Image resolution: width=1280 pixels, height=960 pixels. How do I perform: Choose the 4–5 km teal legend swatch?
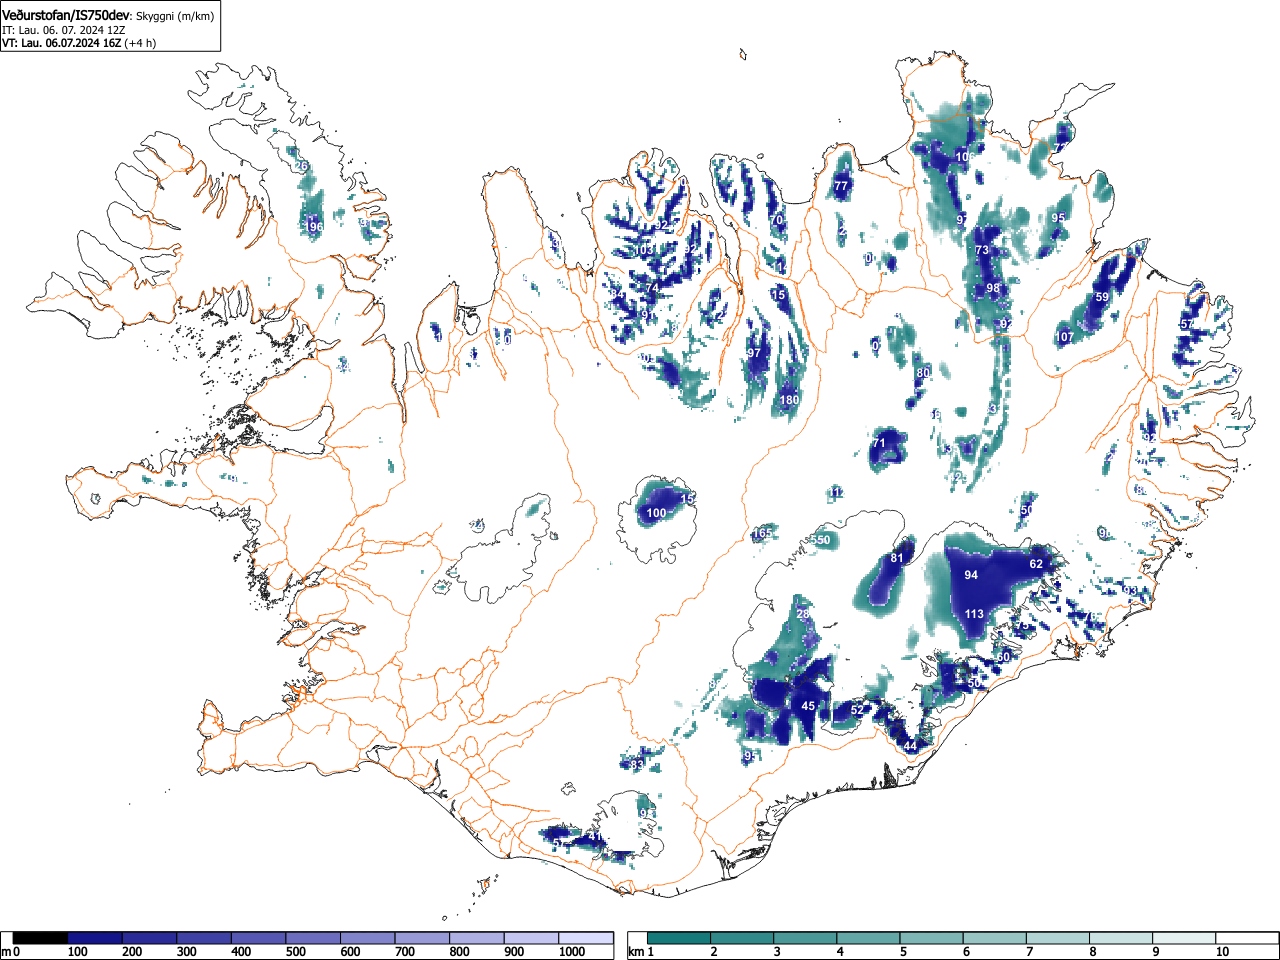tap(870, 938)
